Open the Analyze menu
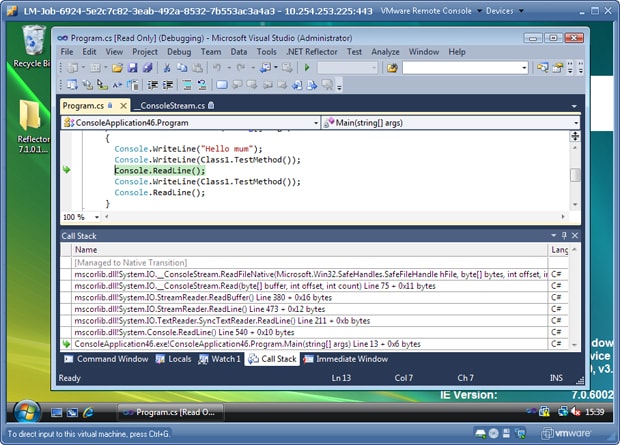Screen dimensions: 620x445 [385, 52]
